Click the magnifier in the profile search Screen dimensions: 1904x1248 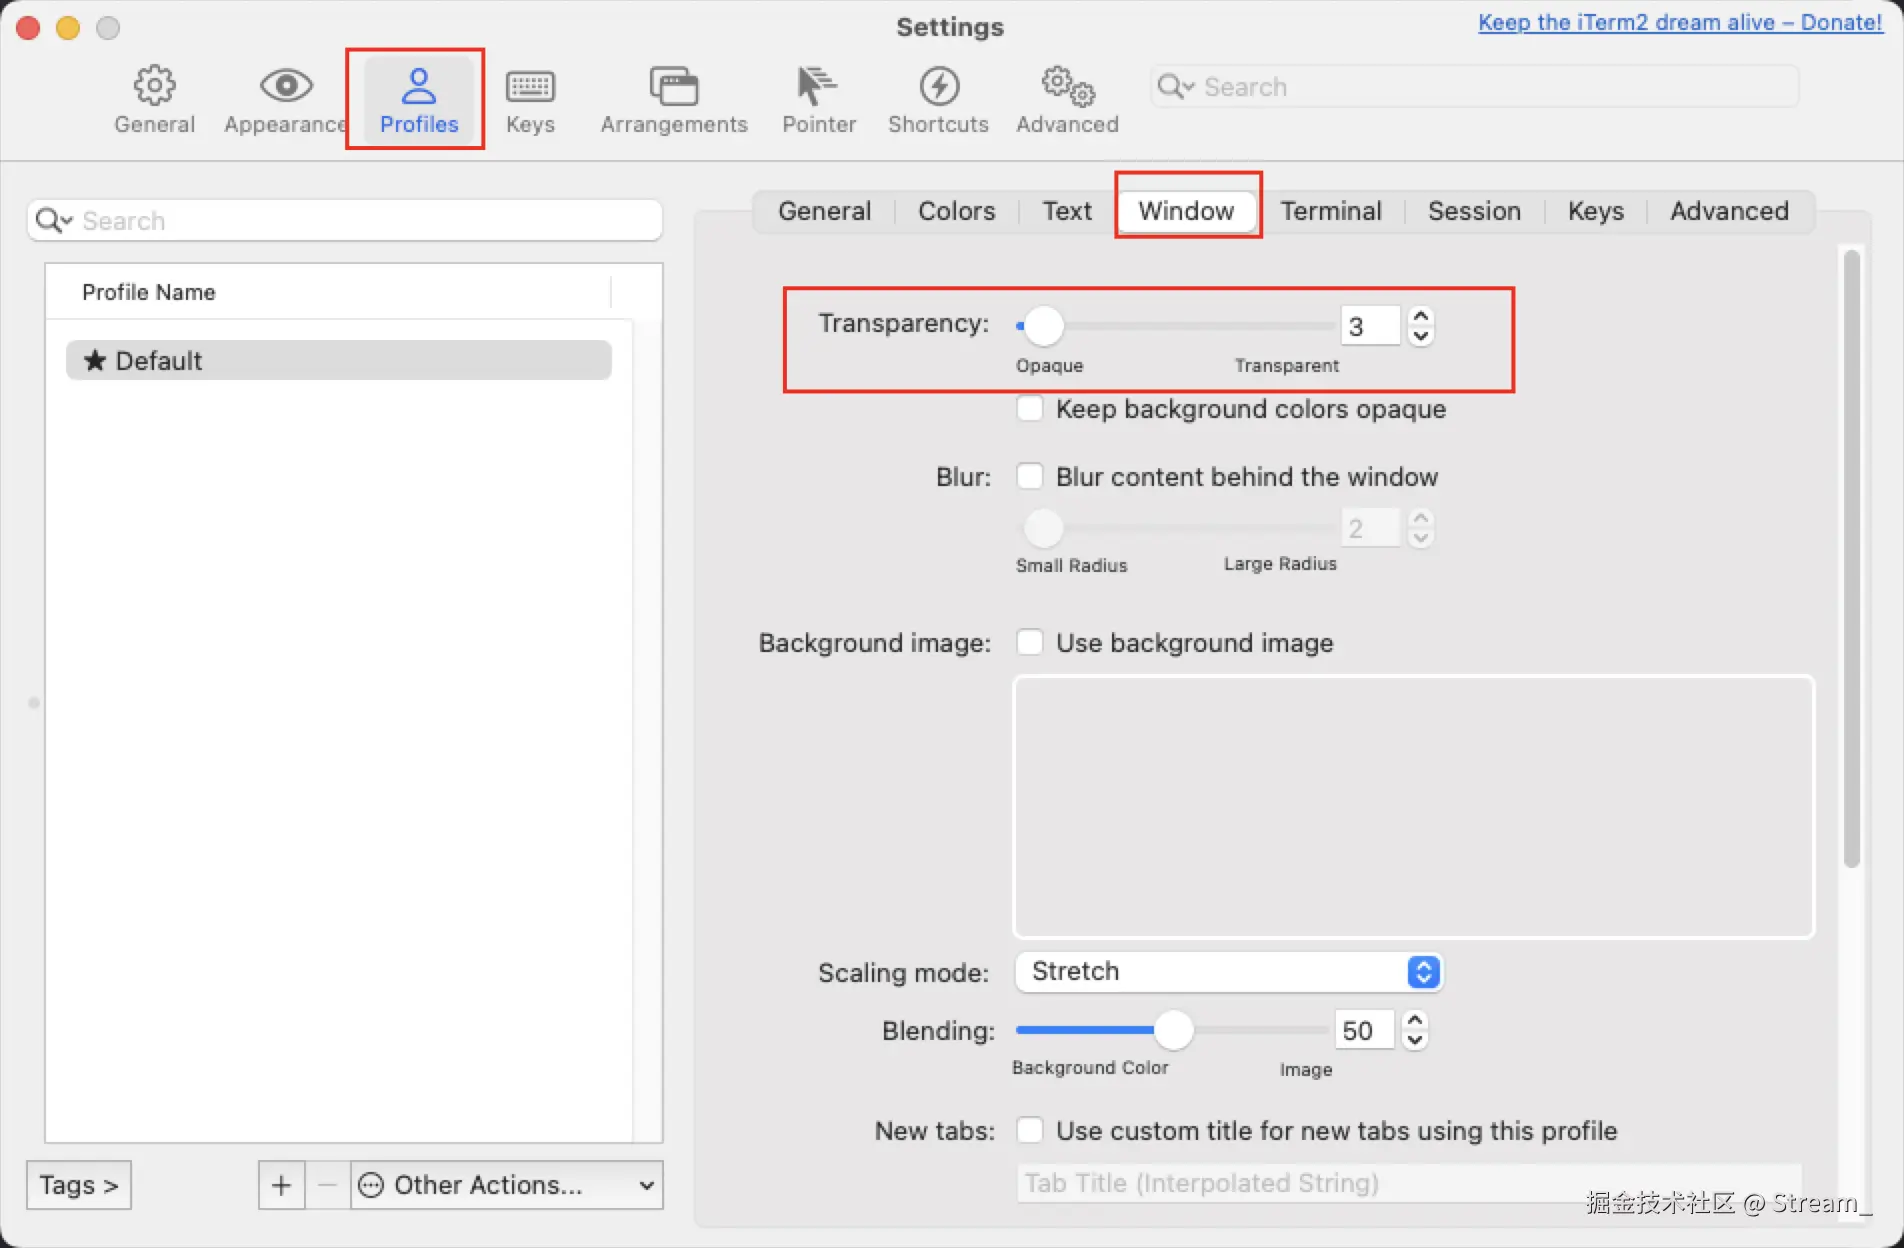(x=52, y=220)
